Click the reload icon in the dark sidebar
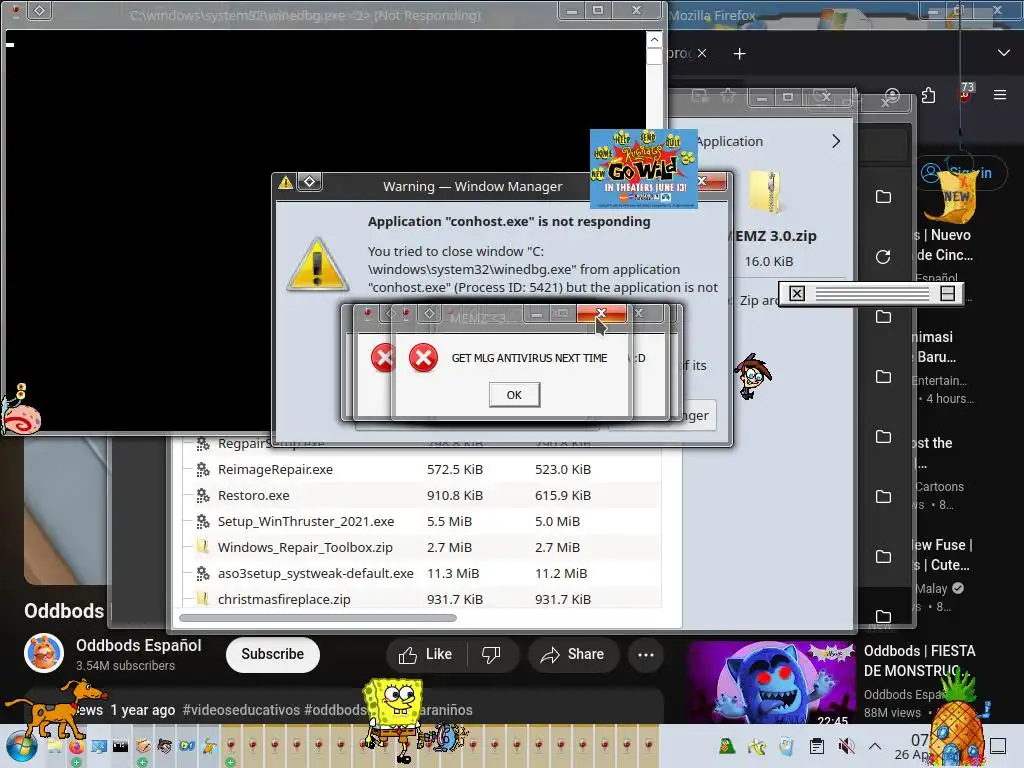Screen dimensions: 1024x768 tap(883, 257)
